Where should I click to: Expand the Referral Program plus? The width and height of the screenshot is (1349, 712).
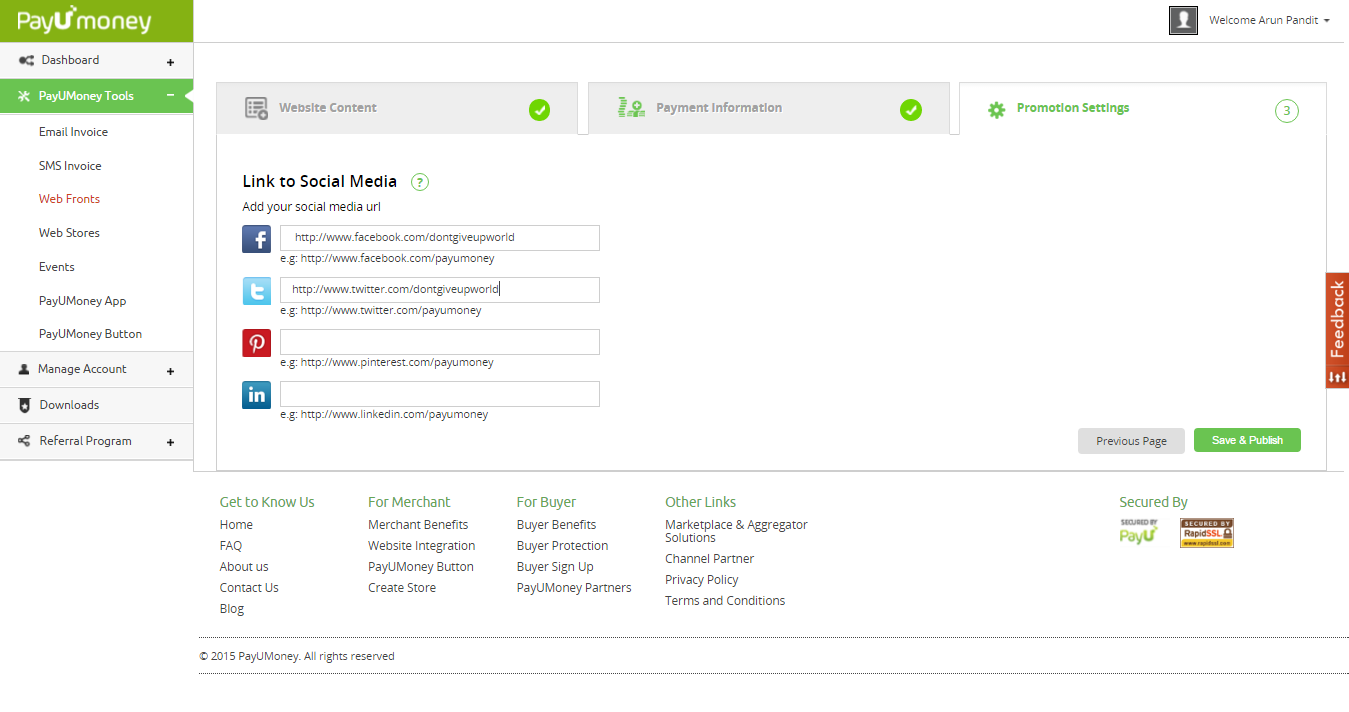pos(170,443)
